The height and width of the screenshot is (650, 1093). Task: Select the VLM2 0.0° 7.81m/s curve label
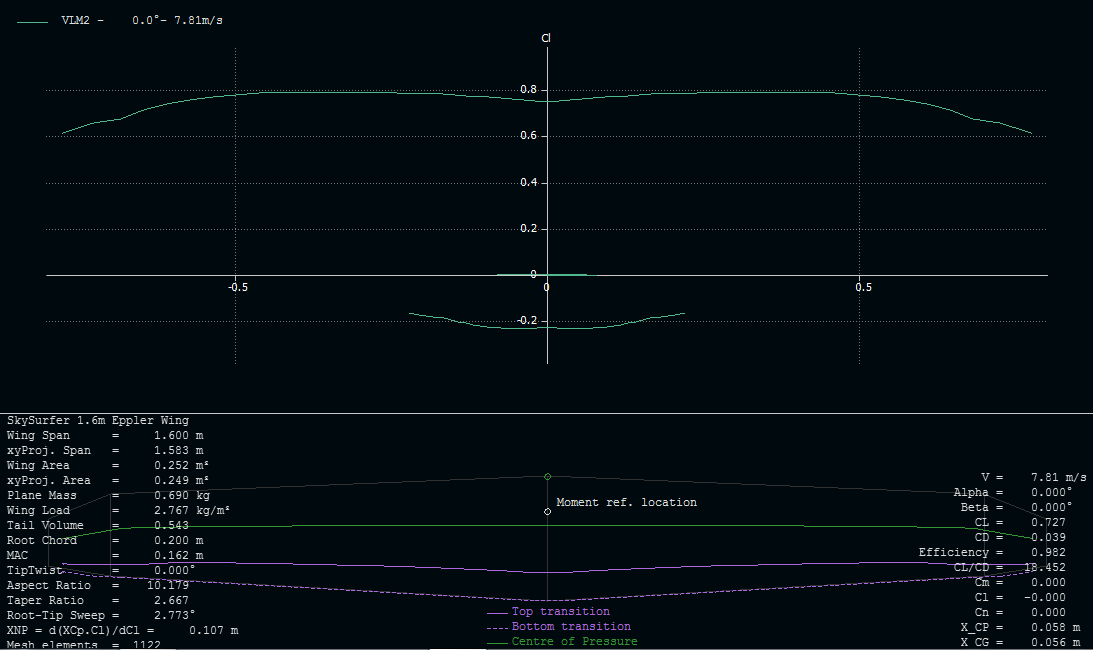tap(142, 21)
